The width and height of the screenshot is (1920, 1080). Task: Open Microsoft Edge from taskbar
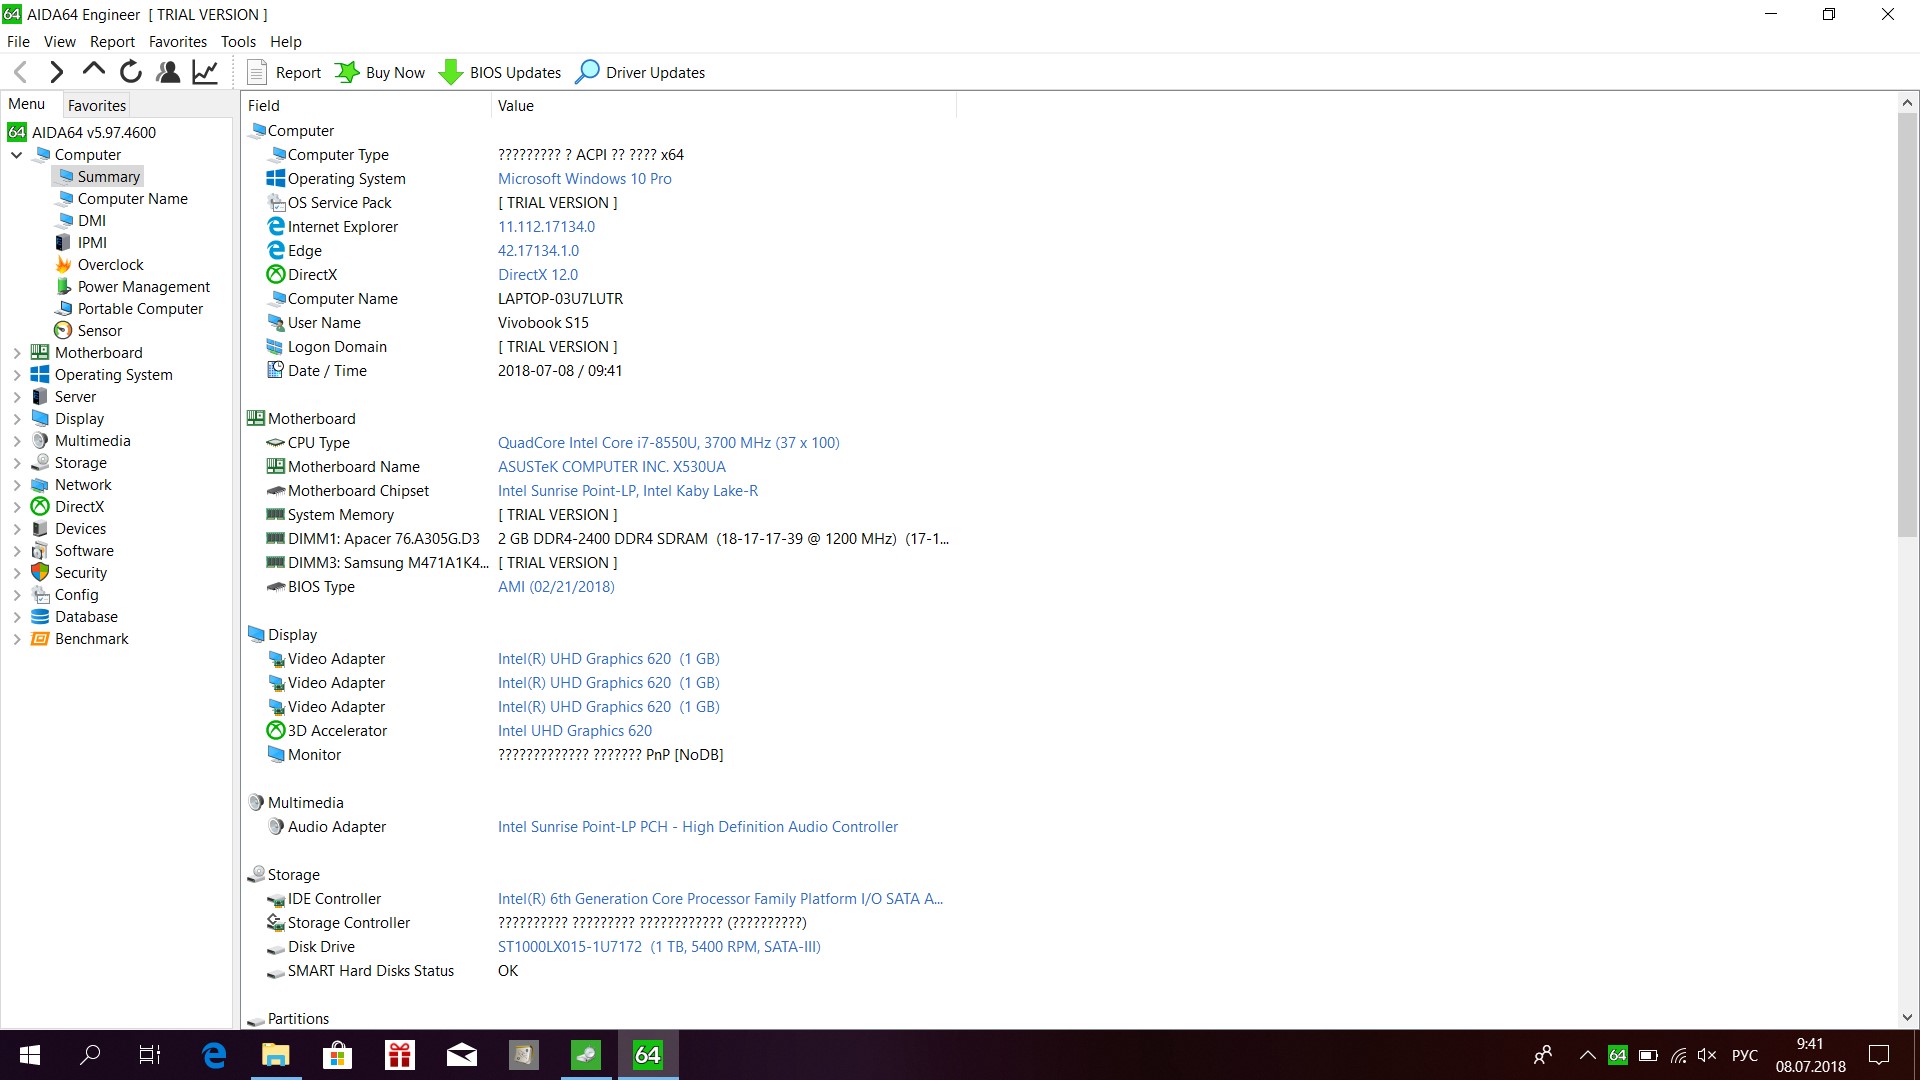pyautogui.click(x=214, y=1055)
